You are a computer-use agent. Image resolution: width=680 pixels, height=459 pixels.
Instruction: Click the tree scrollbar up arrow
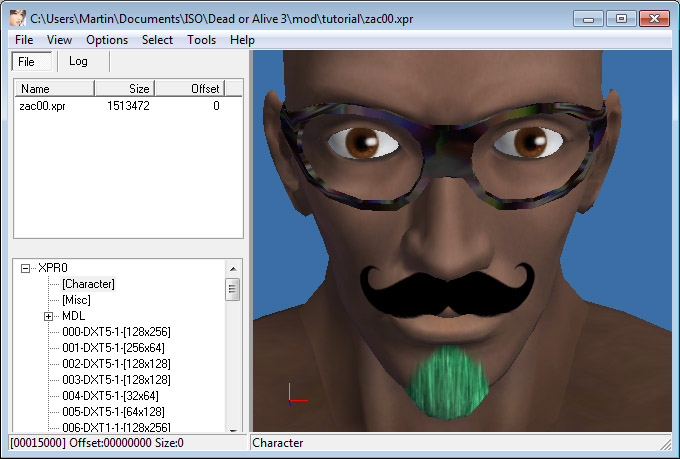point(233,269)
